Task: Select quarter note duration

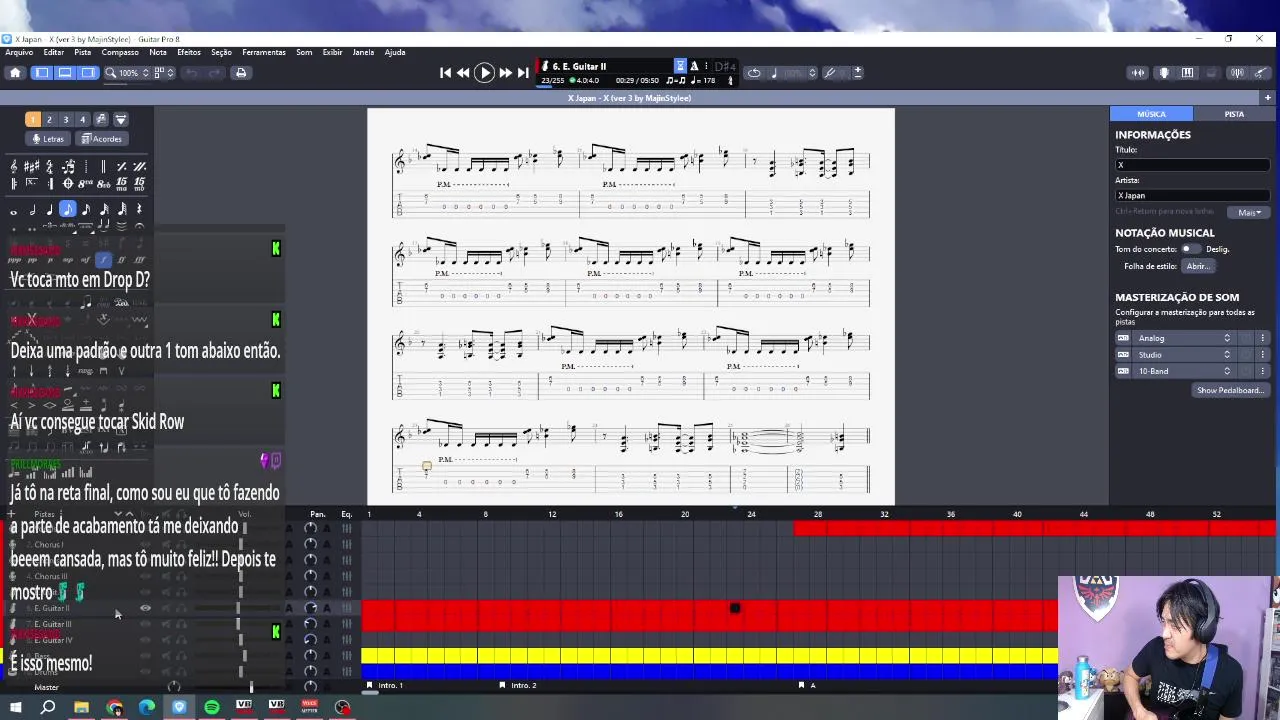Action: [50, 209]
